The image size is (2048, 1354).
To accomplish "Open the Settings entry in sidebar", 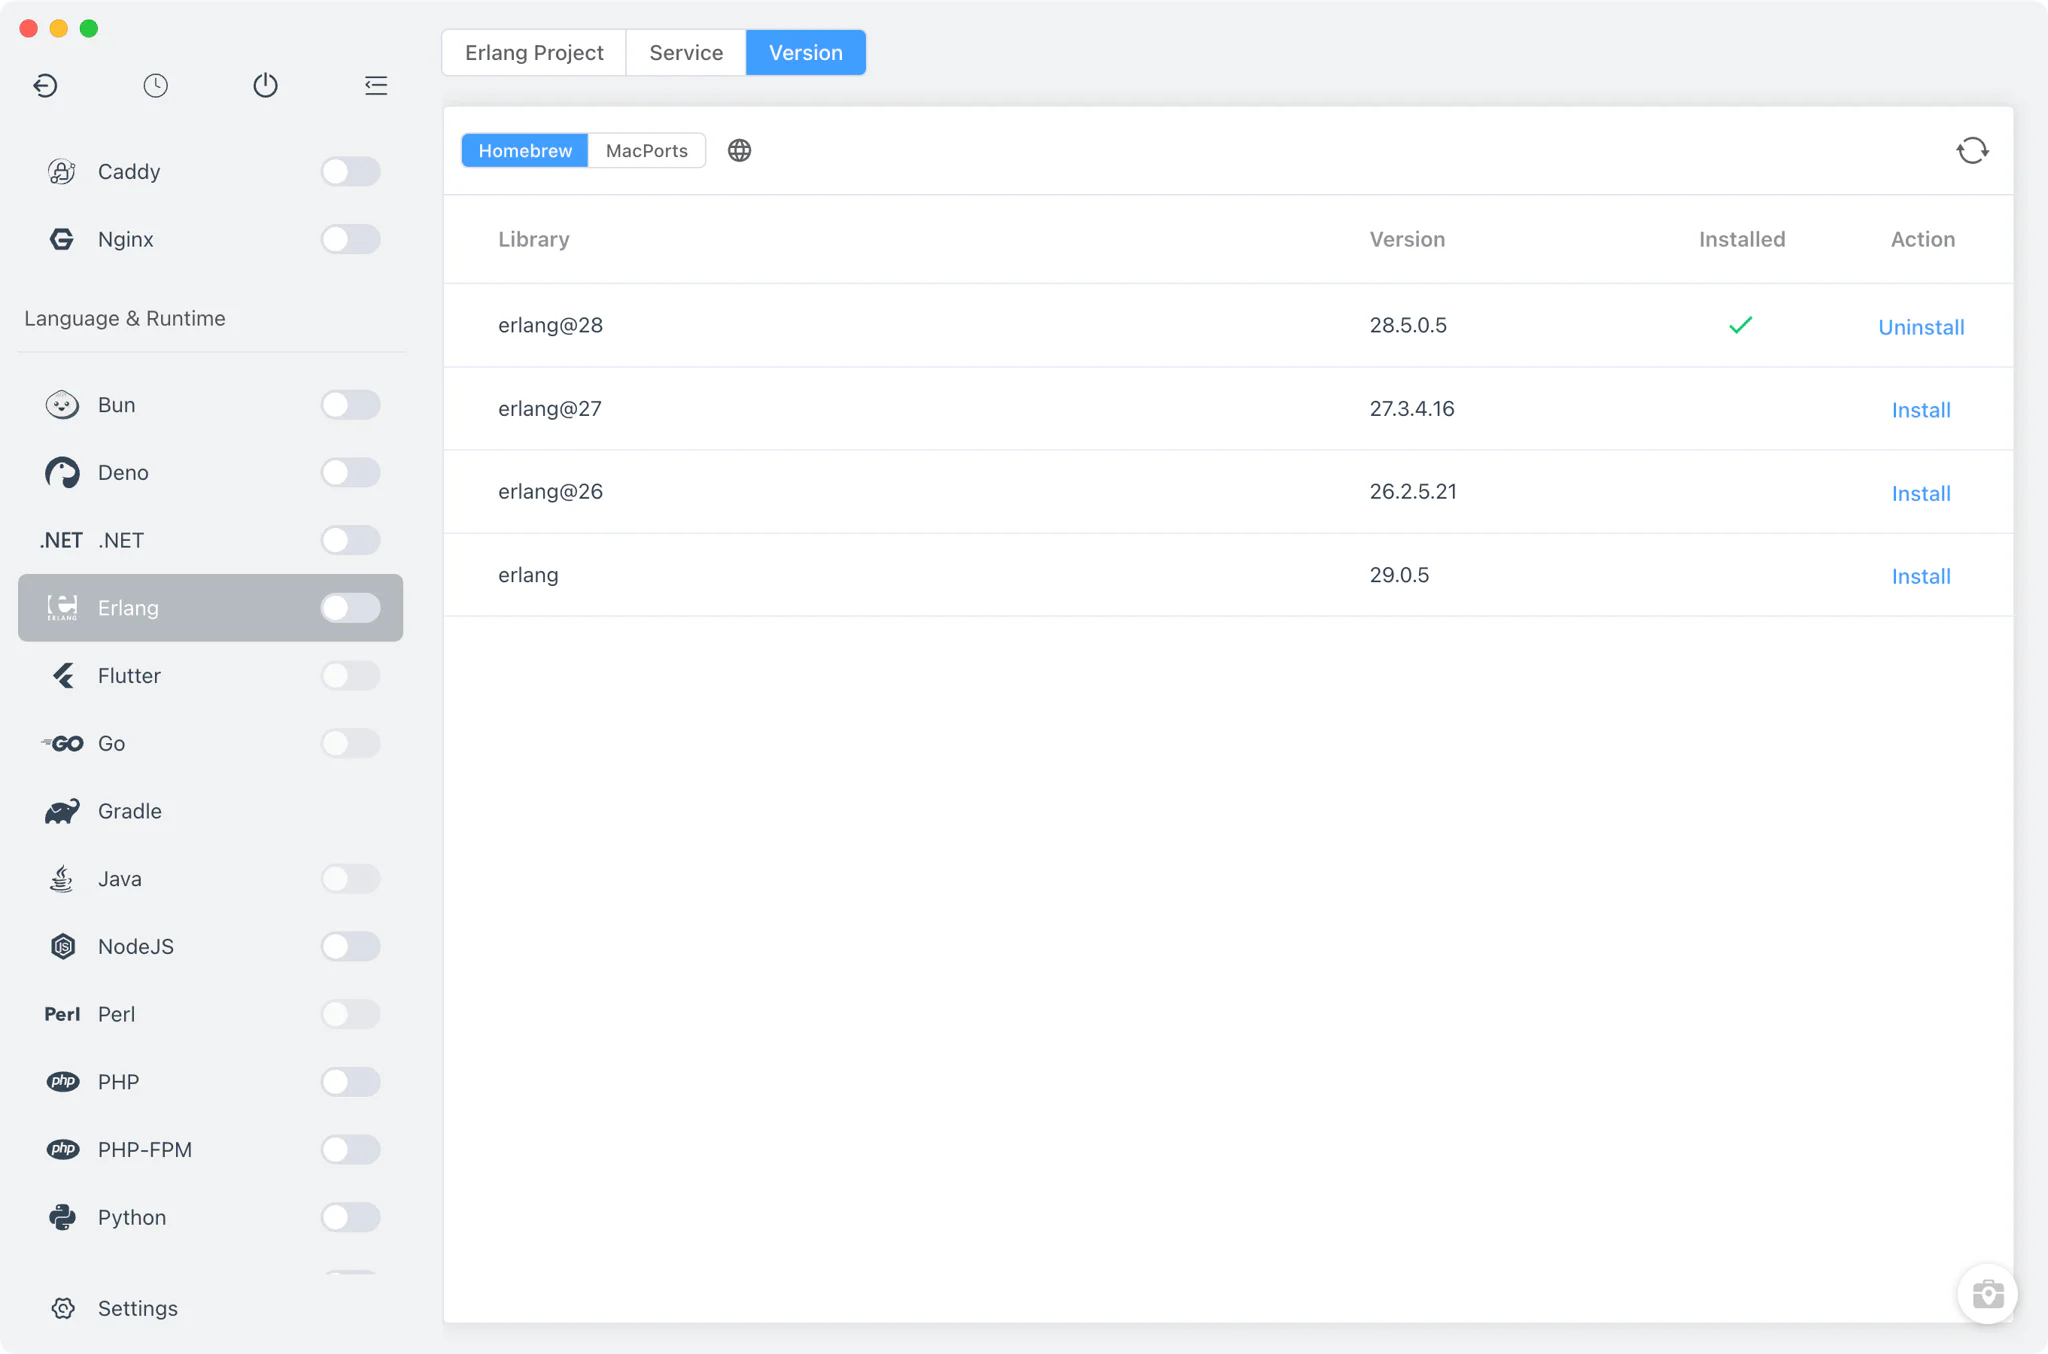I will tap(210, 1308).
